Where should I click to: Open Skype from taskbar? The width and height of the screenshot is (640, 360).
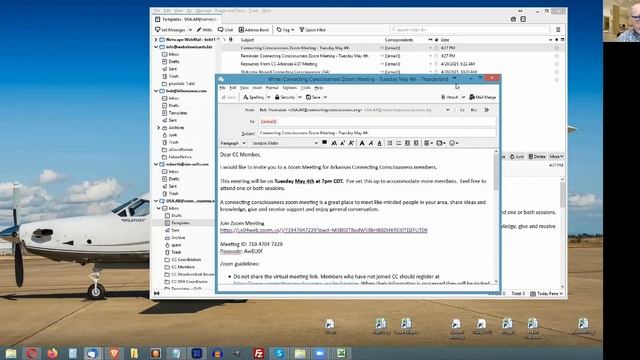pyautogui.click(x=279, y=353)
